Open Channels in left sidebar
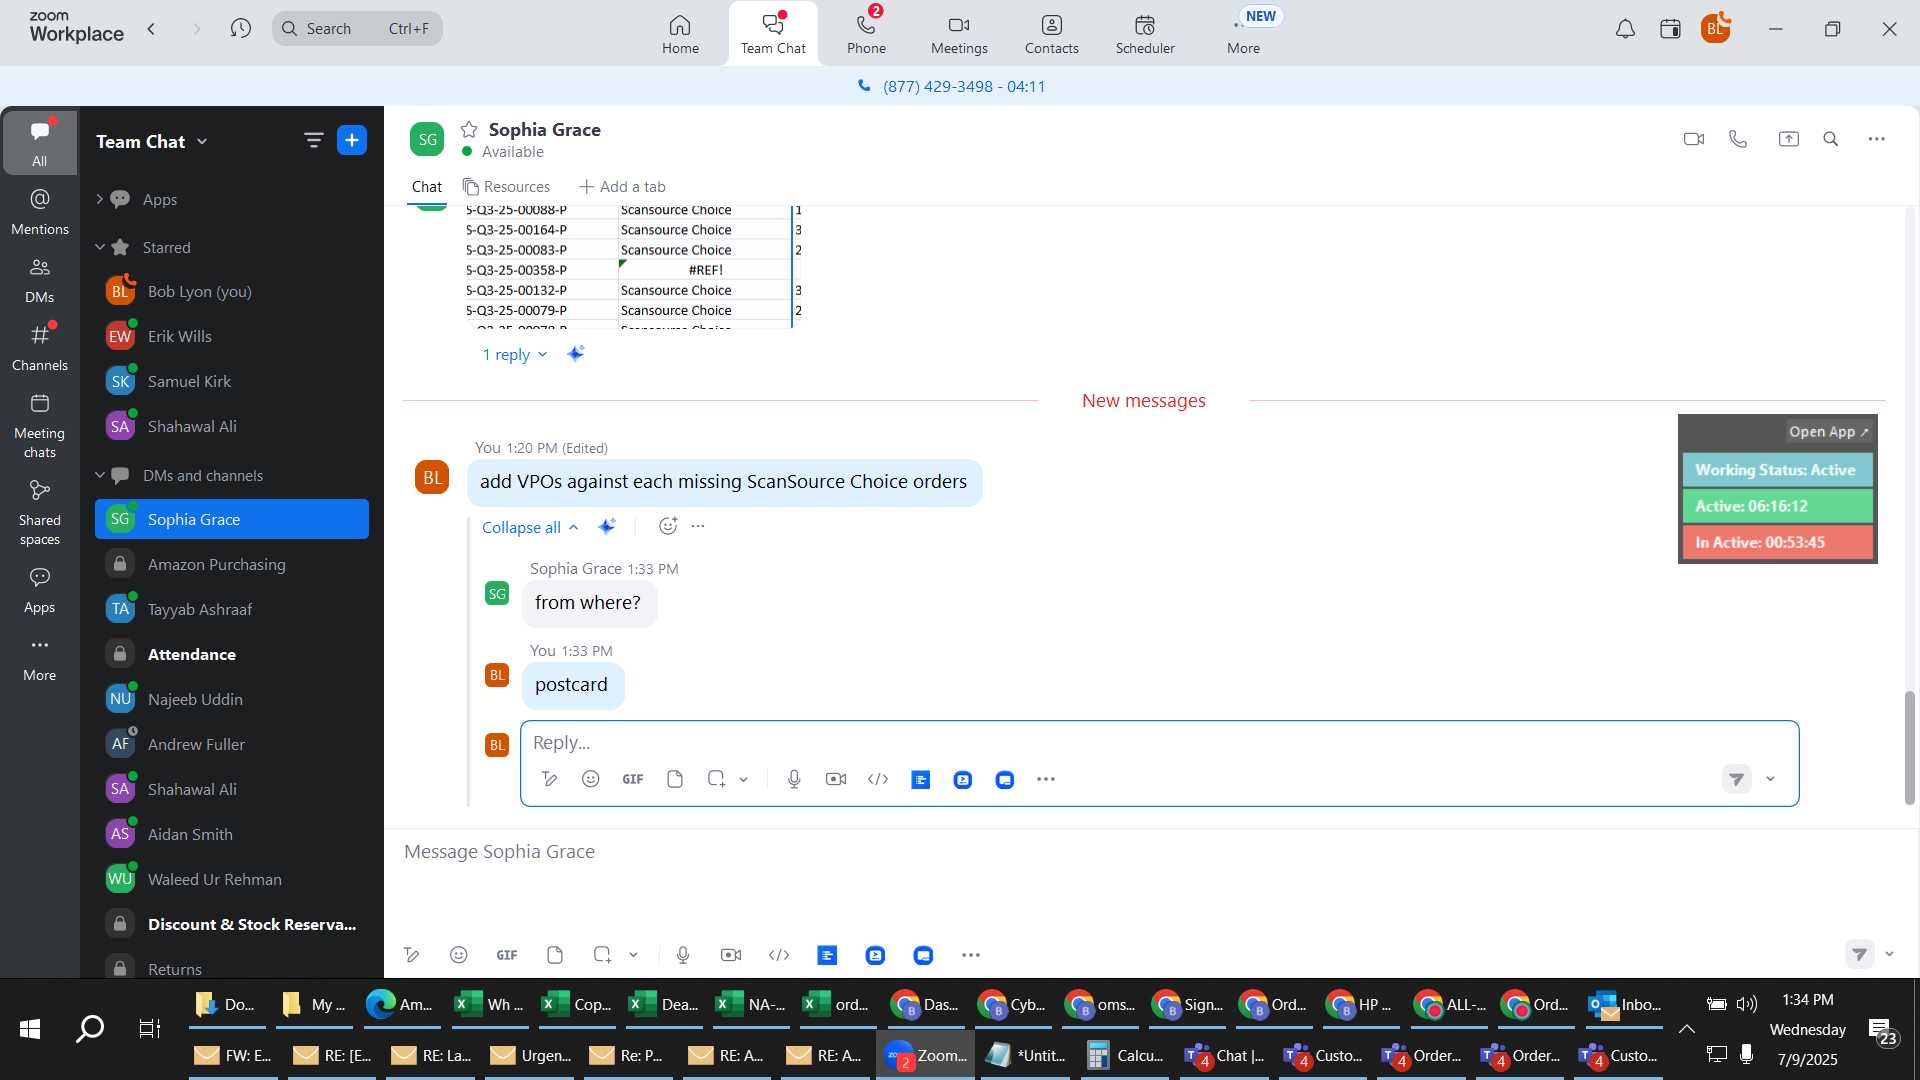Viewport: 1920px width, 1080px height. [x=39, y=348]
